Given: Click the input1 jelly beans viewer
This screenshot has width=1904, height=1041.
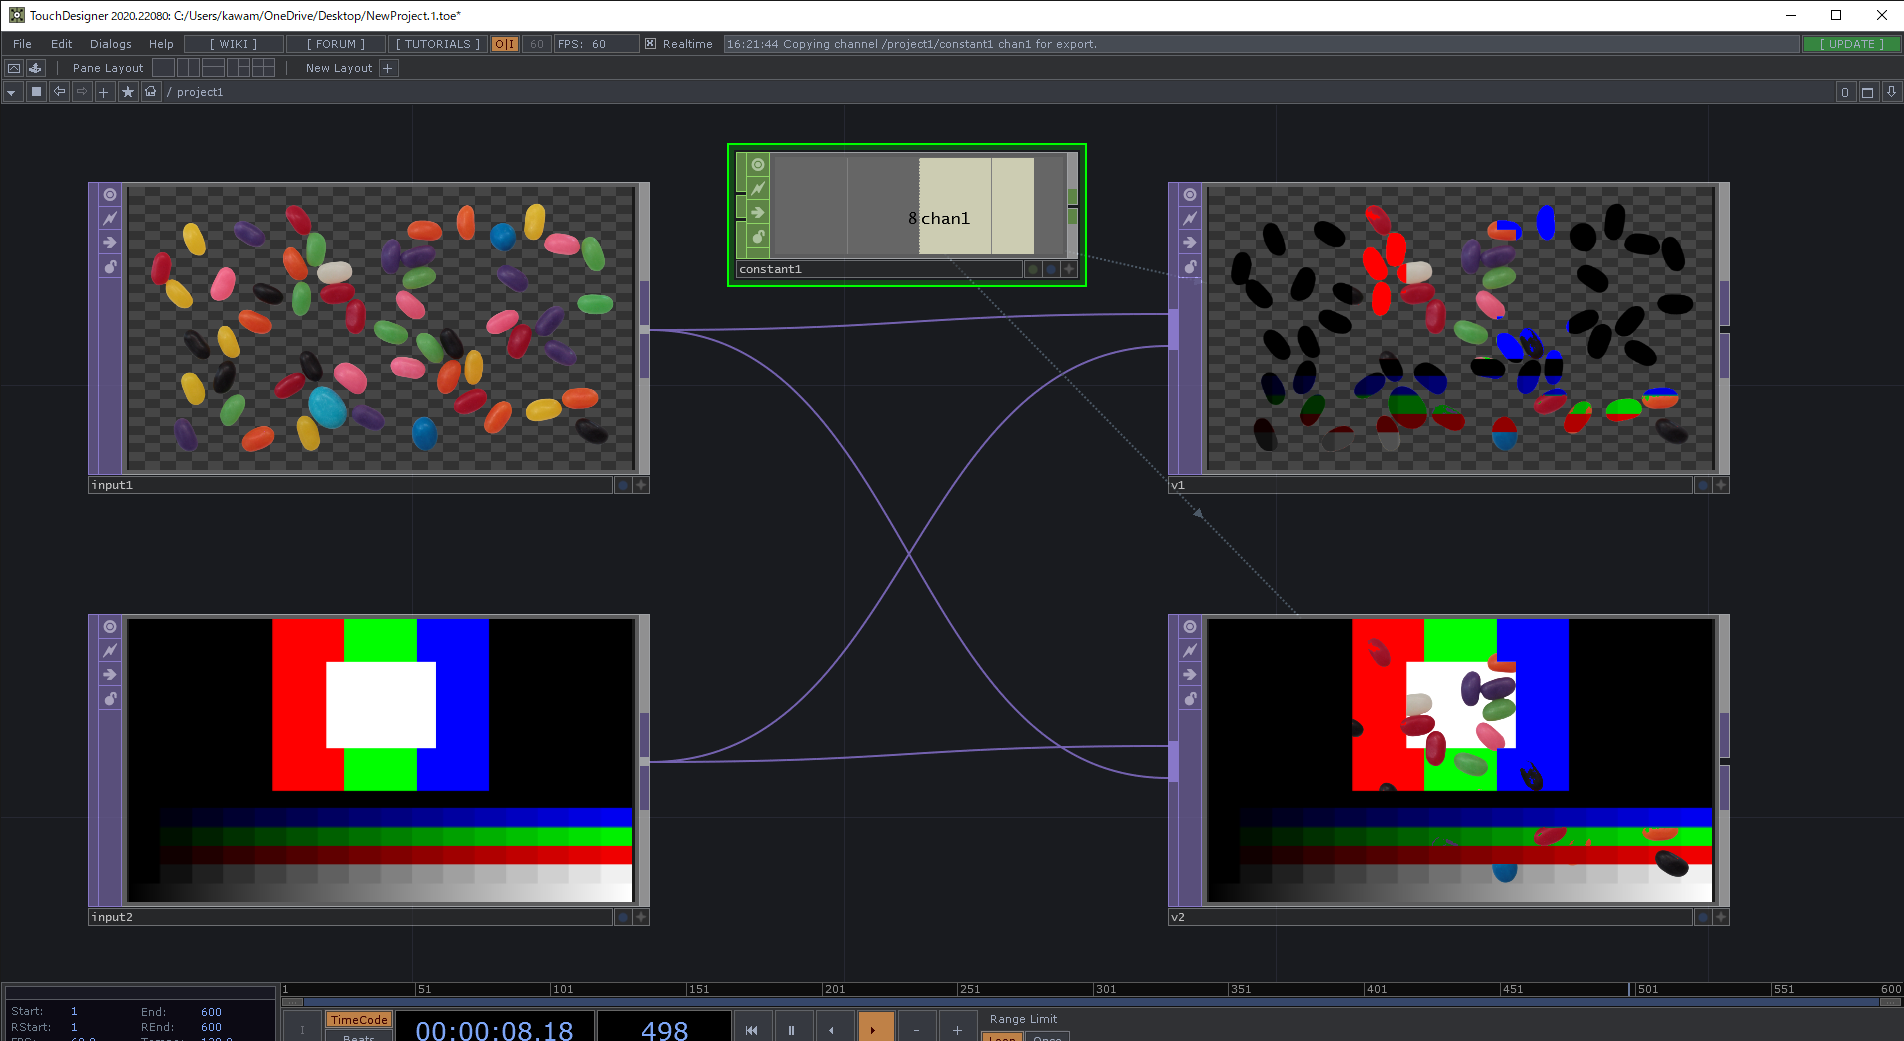Looking at the screenshot, I should 381,328.
